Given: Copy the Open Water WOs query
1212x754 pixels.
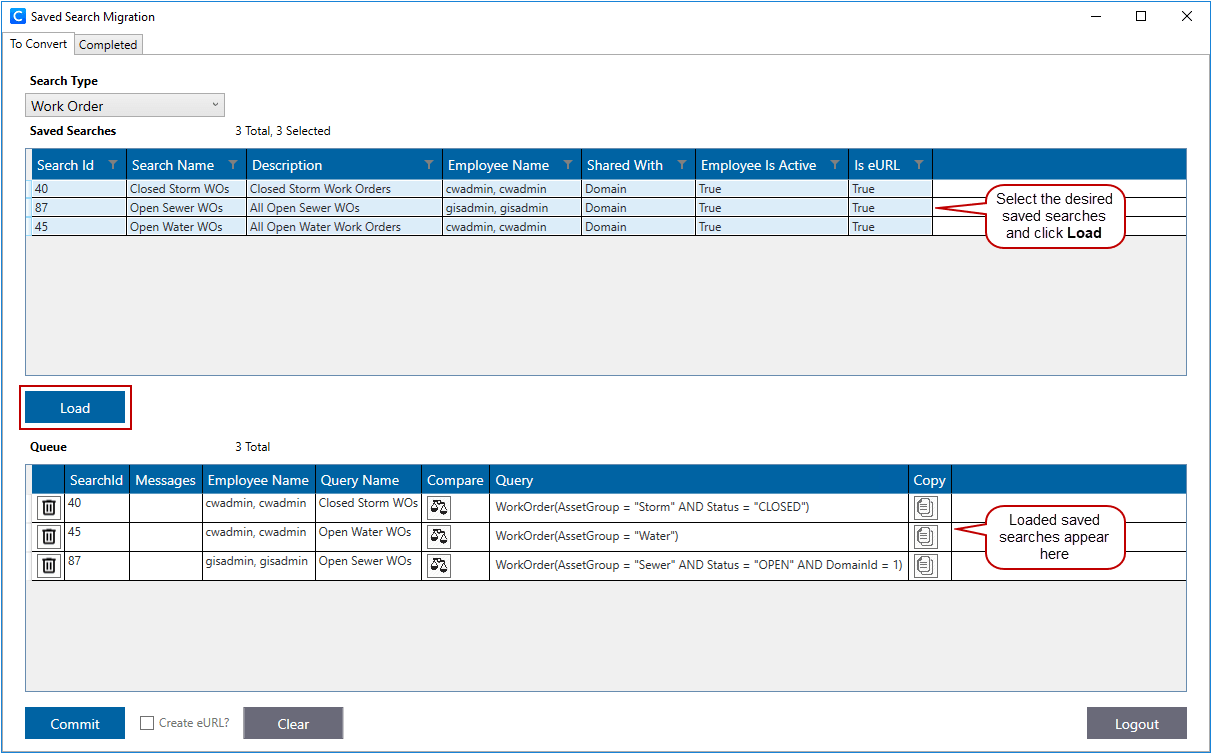Looking at the screenshot, I should coord(926,537).
